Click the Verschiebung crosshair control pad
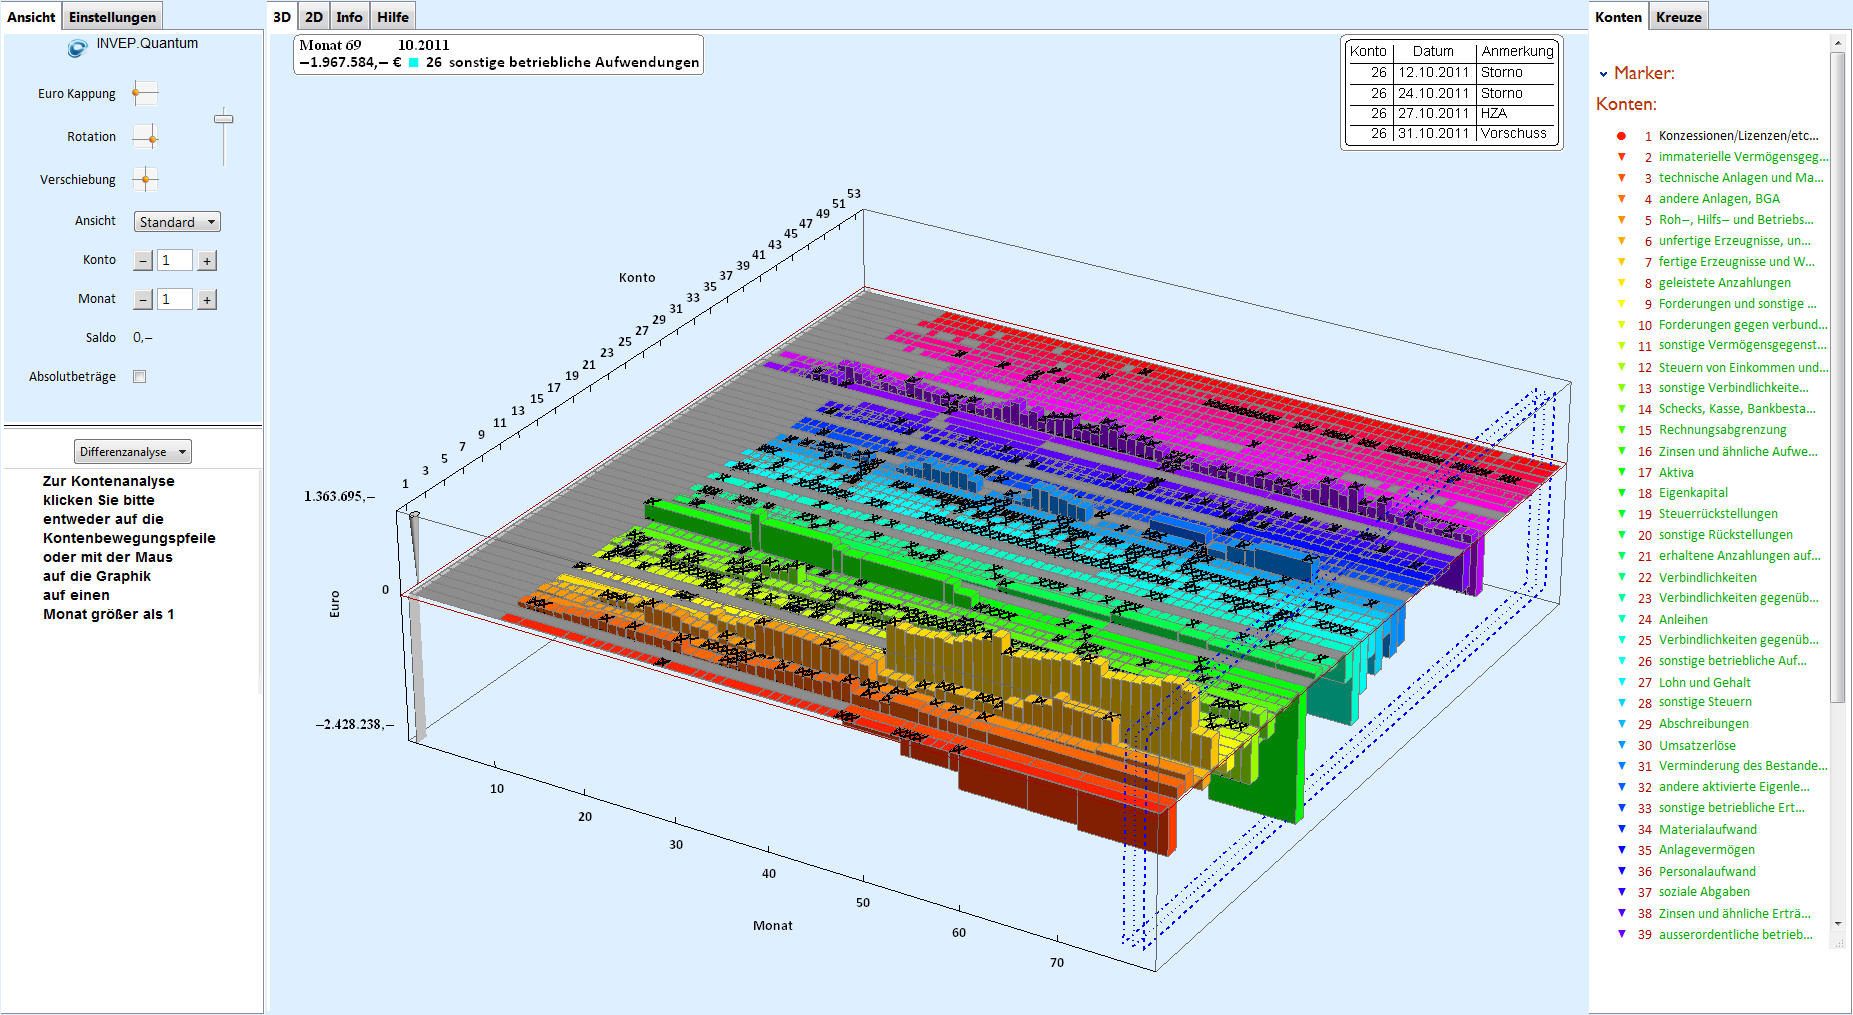The image size is (1853, 1015). [145, 180]
